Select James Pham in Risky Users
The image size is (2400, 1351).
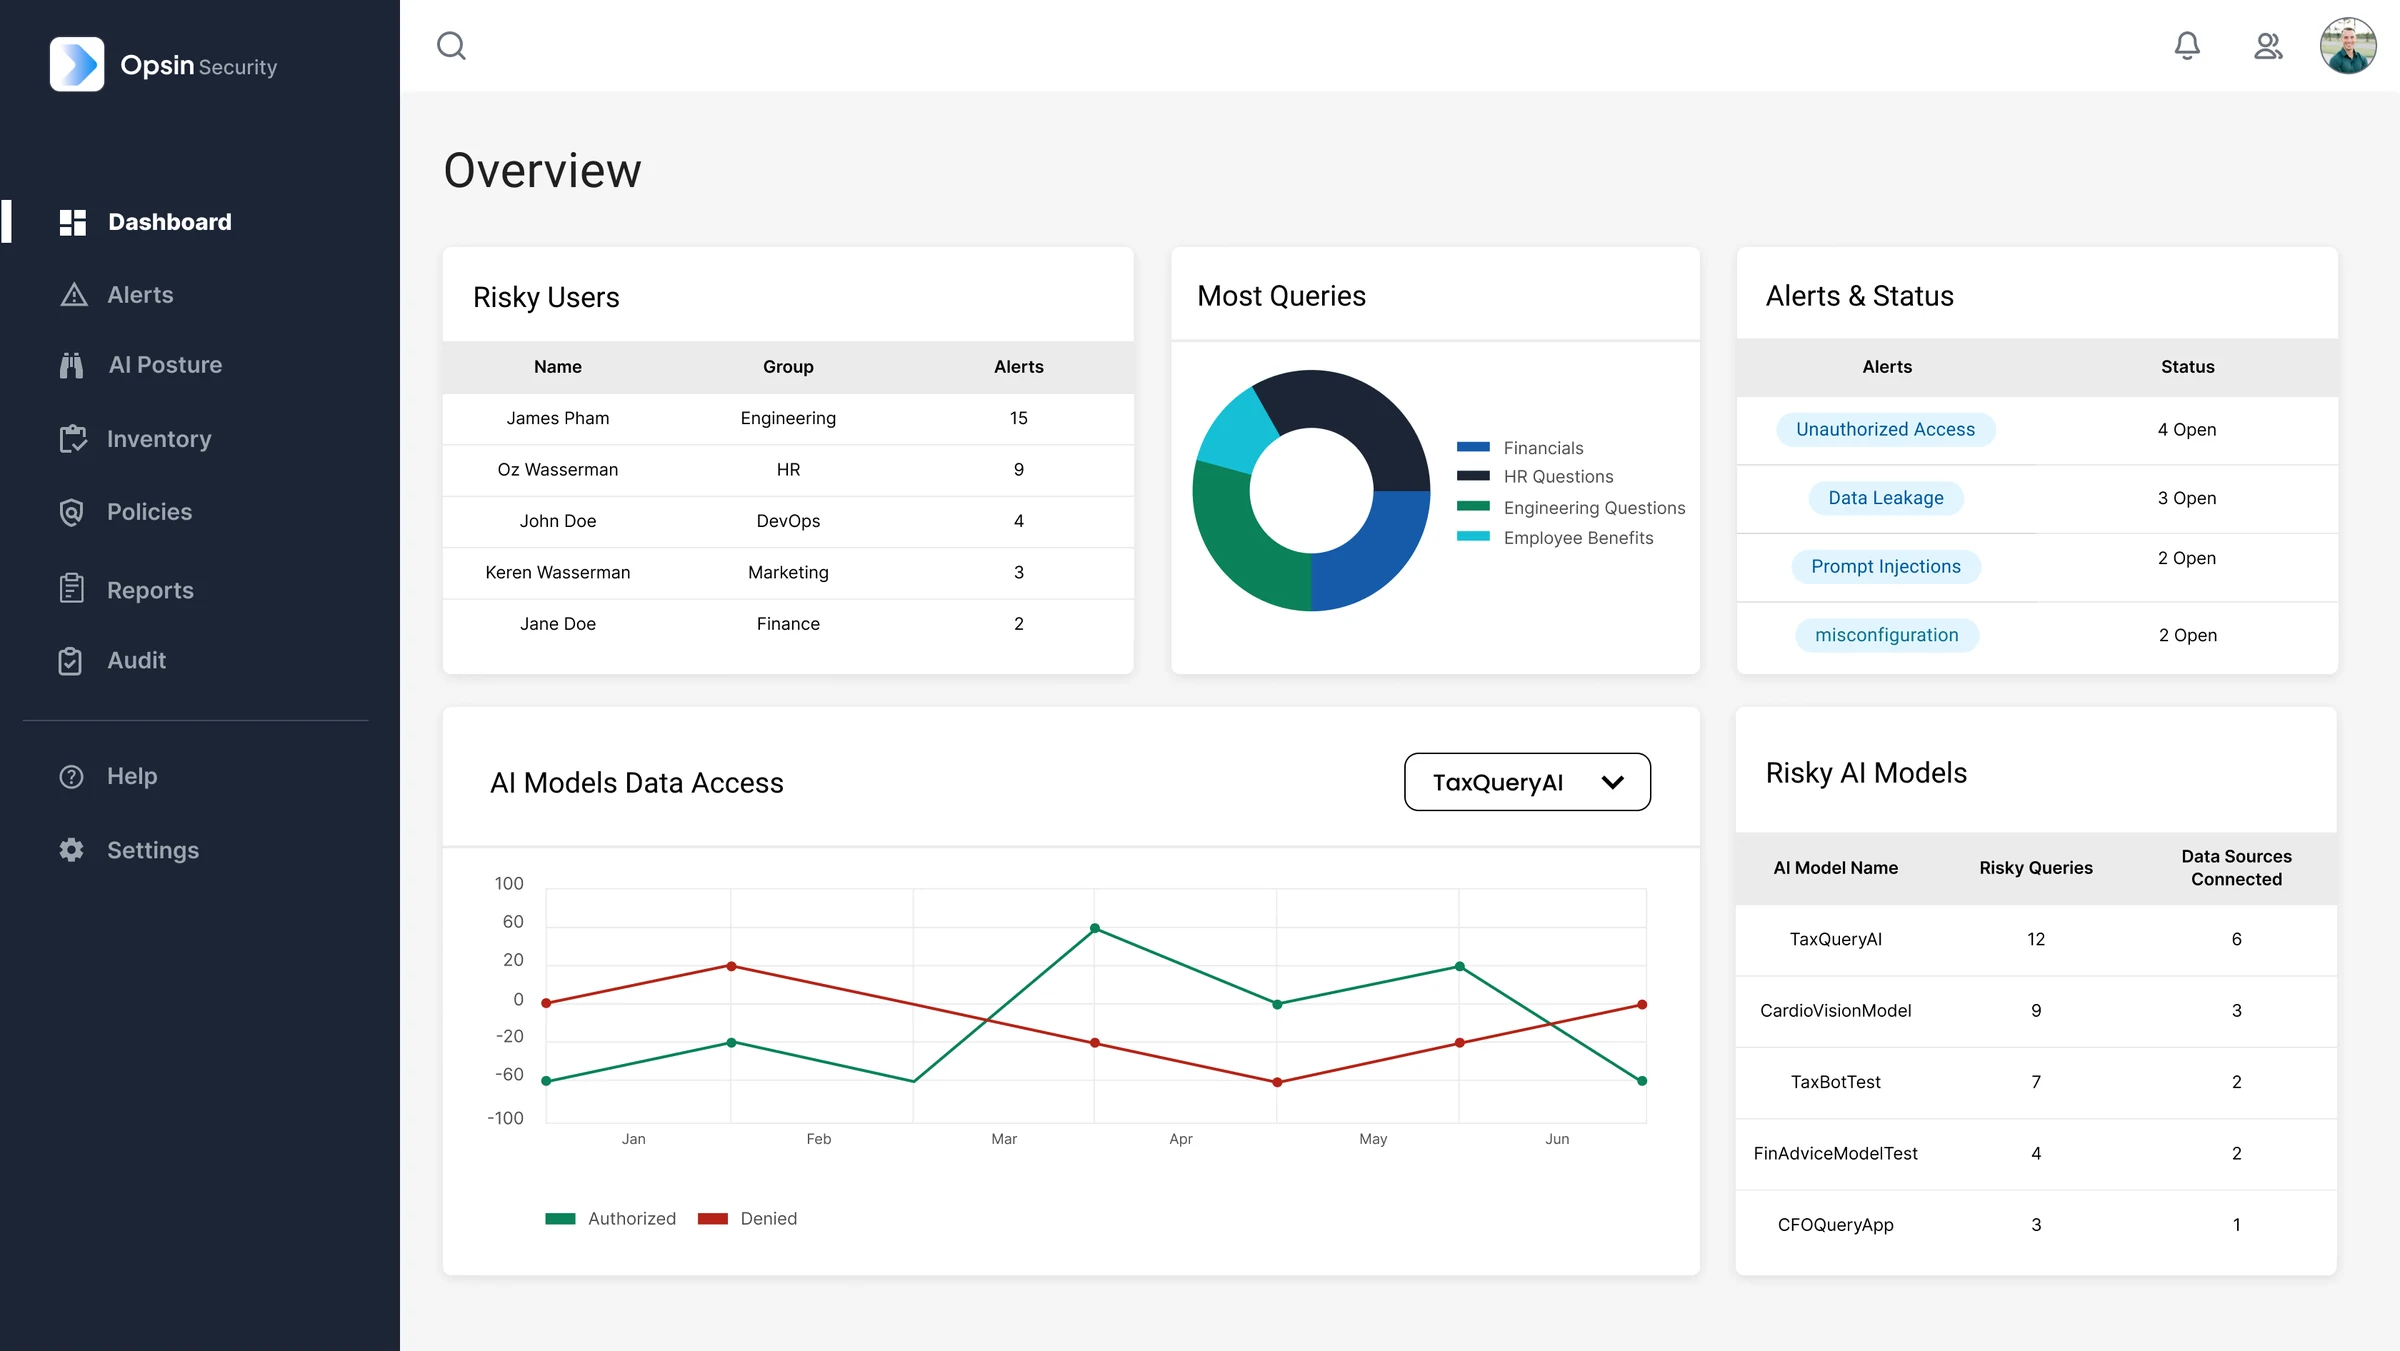tap(558, 418)
